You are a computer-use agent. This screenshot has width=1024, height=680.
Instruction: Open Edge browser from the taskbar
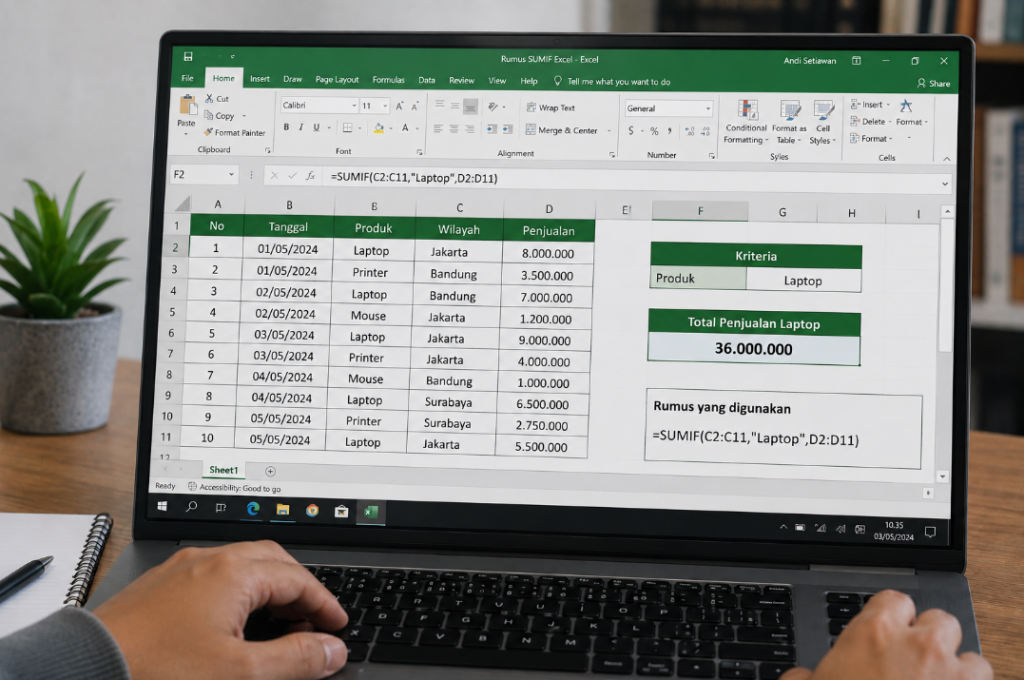point(253,508)
